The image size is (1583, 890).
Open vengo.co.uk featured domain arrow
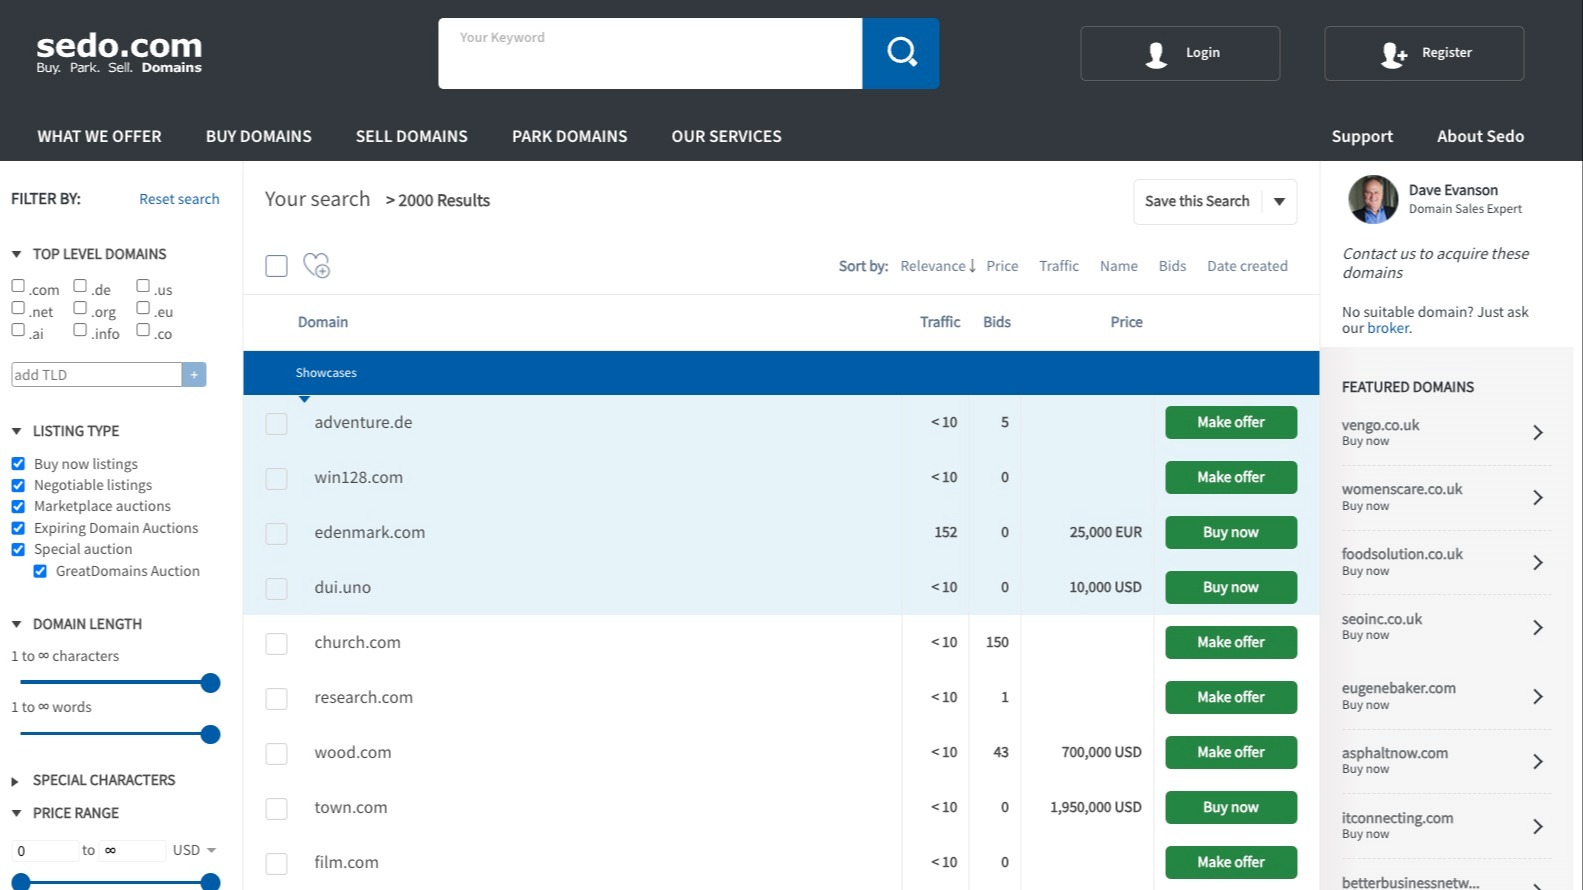point(1538,433)
